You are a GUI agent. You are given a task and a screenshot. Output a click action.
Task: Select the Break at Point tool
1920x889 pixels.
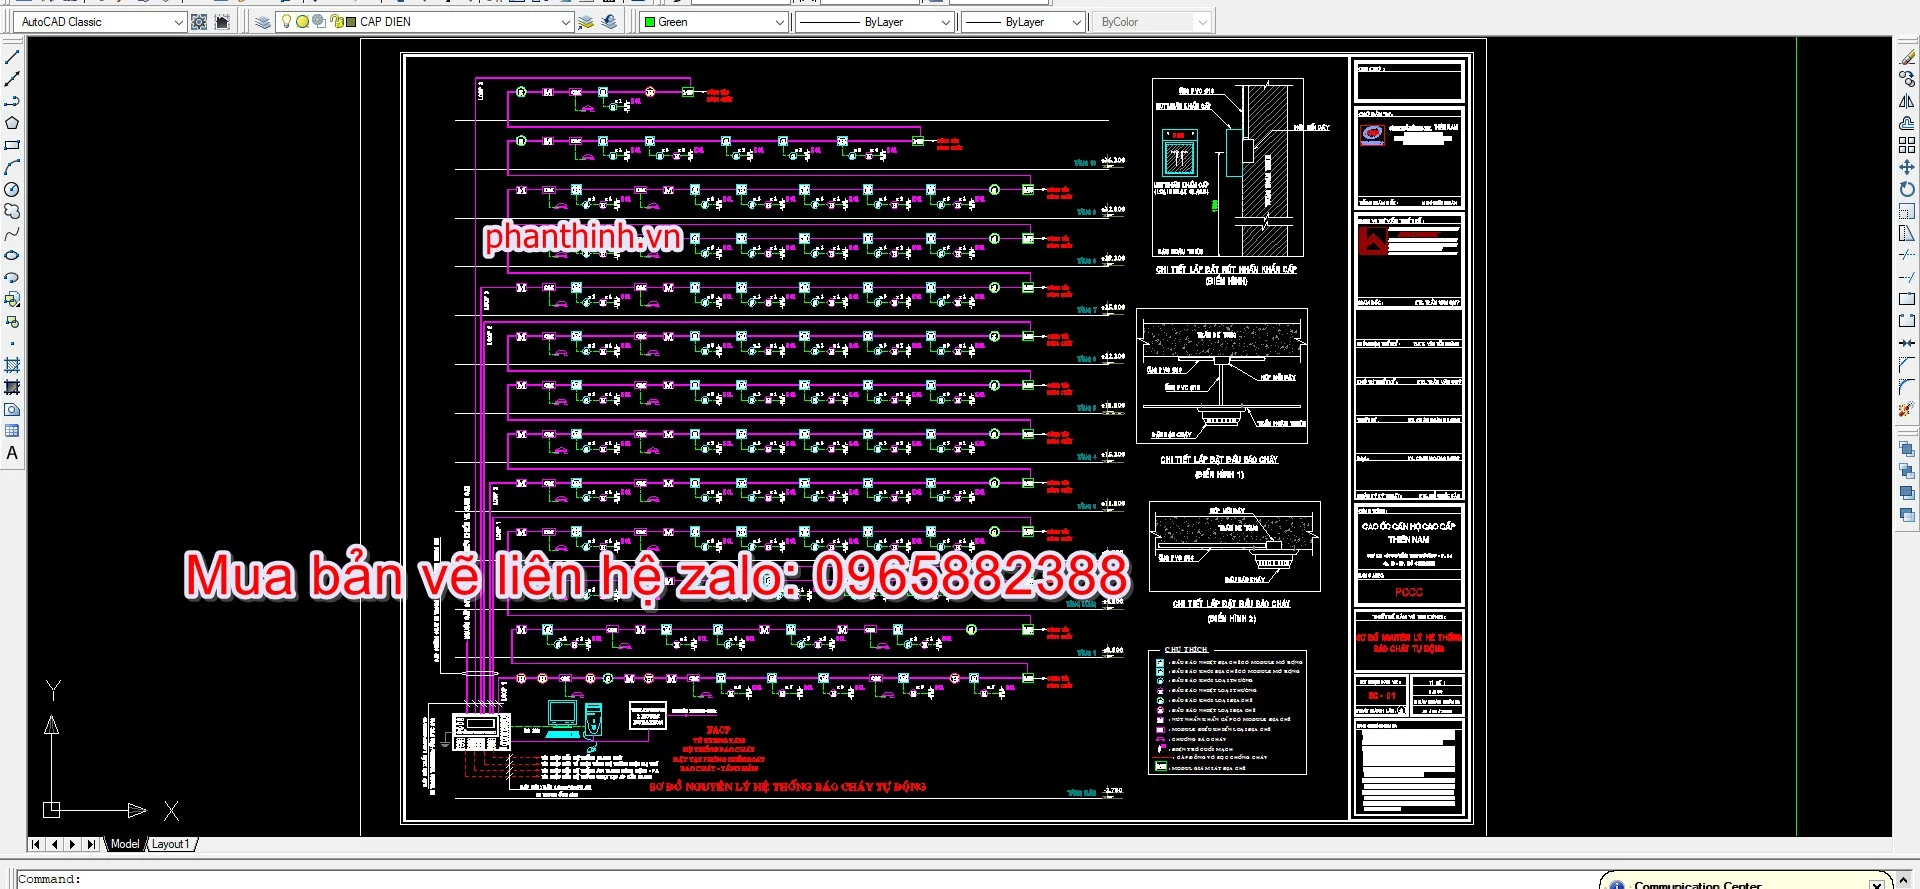click(1907, 299)
